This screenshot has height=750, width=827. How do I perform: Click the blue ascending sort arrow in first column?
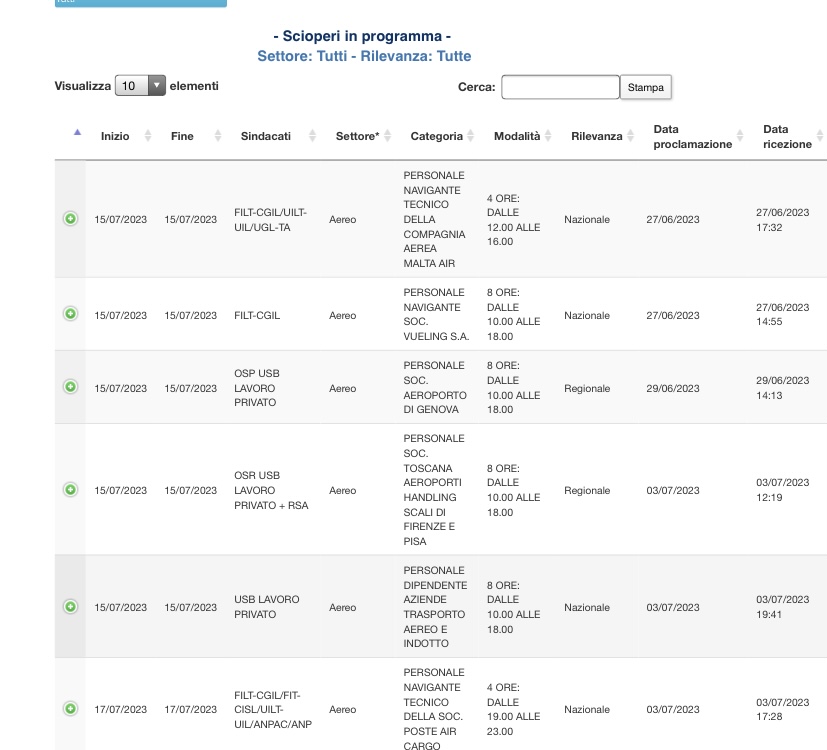tap(77, 133)
